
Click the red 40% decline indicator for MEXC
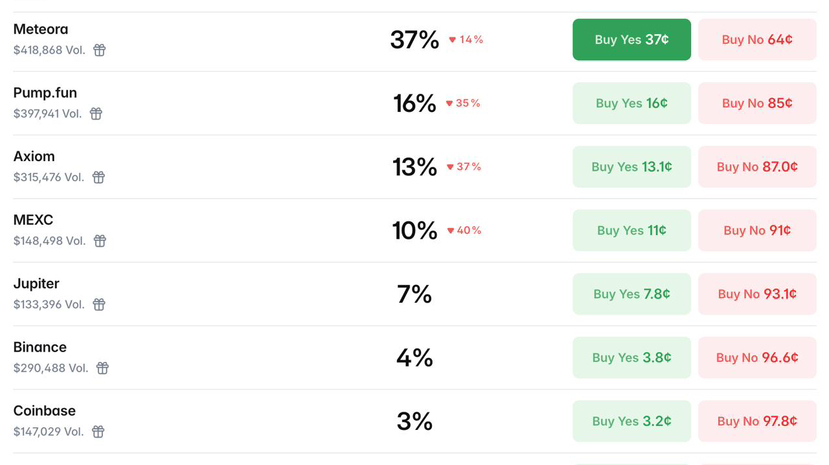click(465, 231)
